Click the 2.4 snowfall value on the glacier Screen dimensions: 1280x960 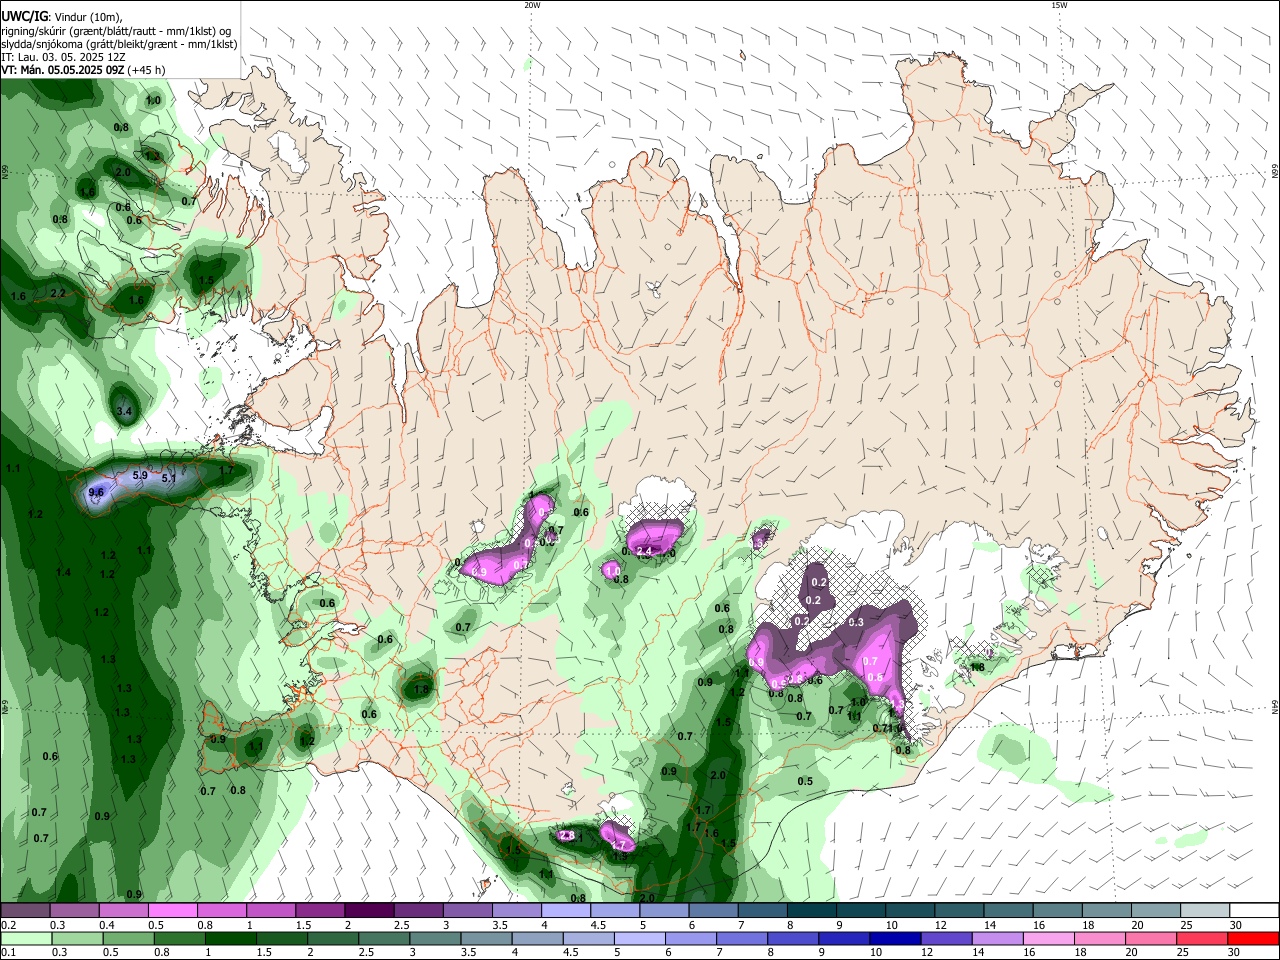tap(644, 551)
